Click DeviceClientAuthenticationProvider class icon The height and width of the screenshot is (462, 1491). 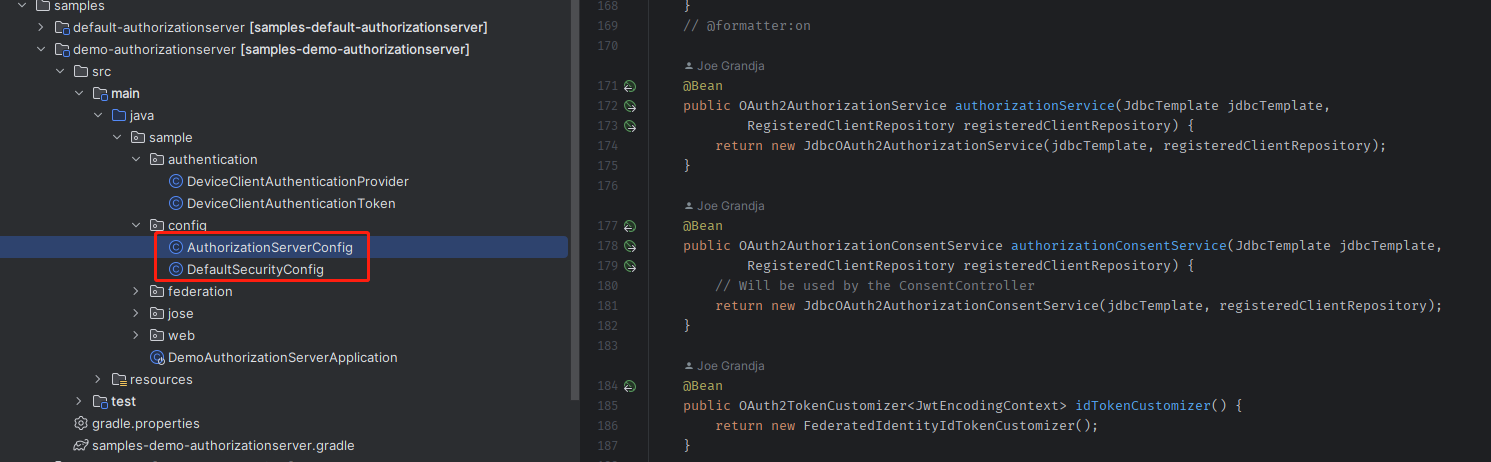[x=176, y=181]
